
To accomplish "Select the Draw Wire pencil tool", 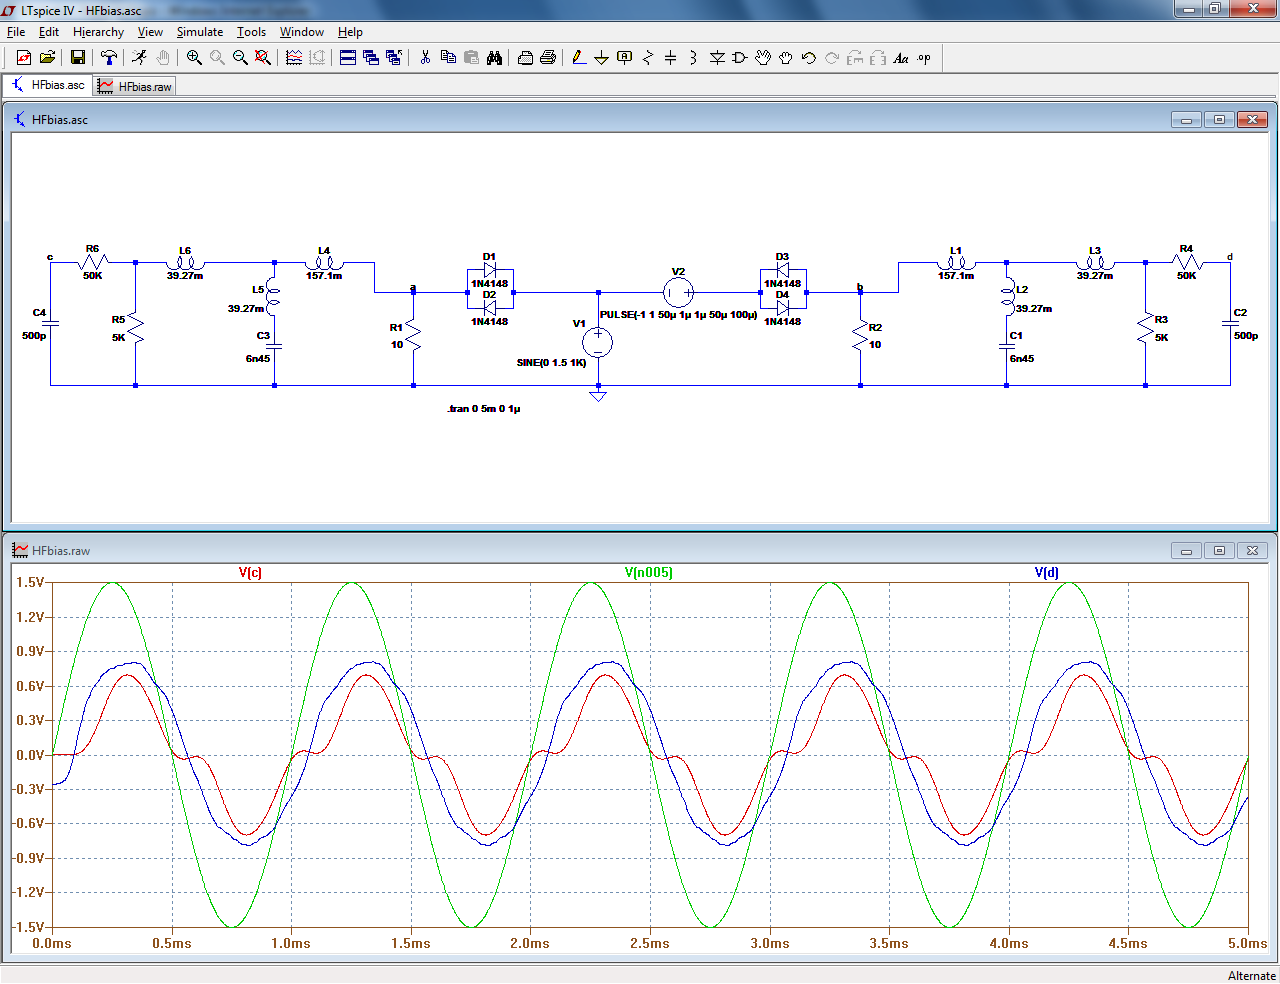I will (x=579, y=58).
